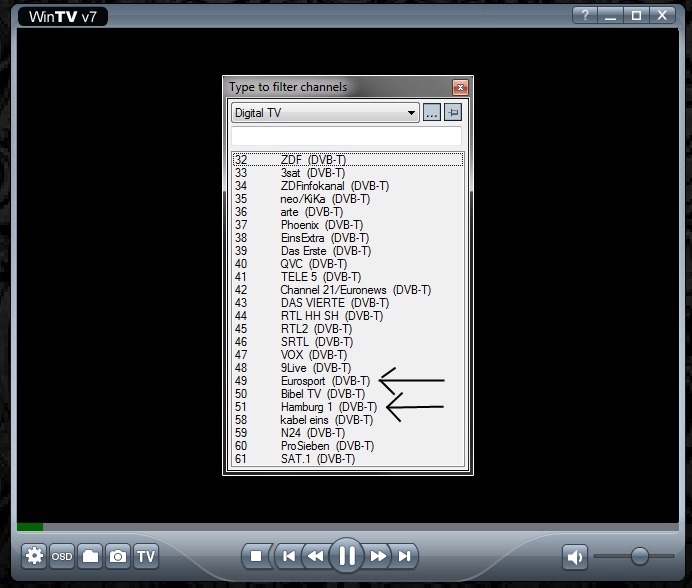This screenshot has width=692, height=588.
Task: Select channel 41 TELE 5
Action: [x=348, y=277]
